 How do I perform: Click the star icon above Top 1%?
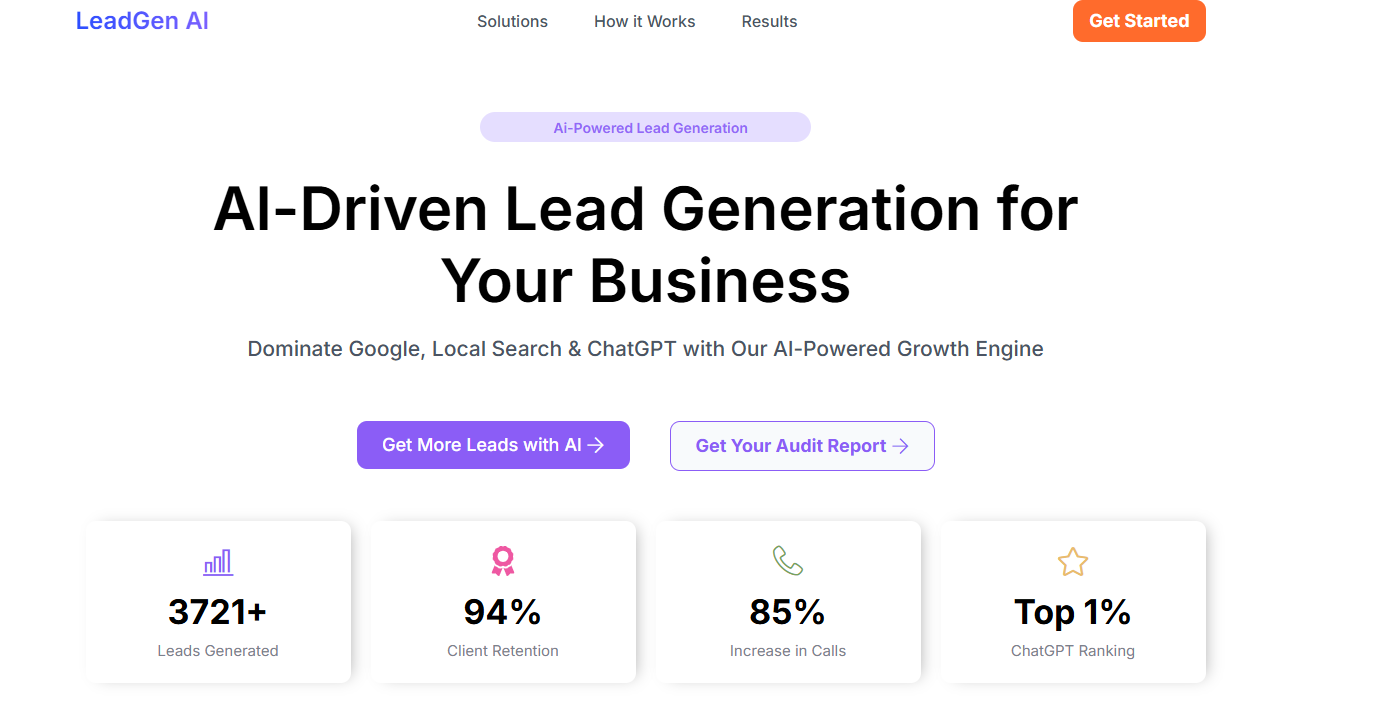[x=1073, y=562]
